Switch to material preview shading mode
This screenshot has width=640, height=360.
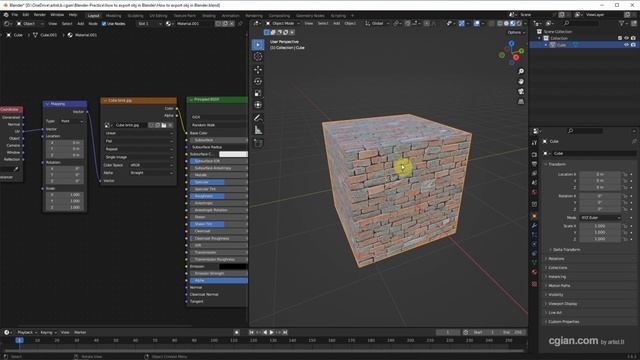[x=513, y=24]
